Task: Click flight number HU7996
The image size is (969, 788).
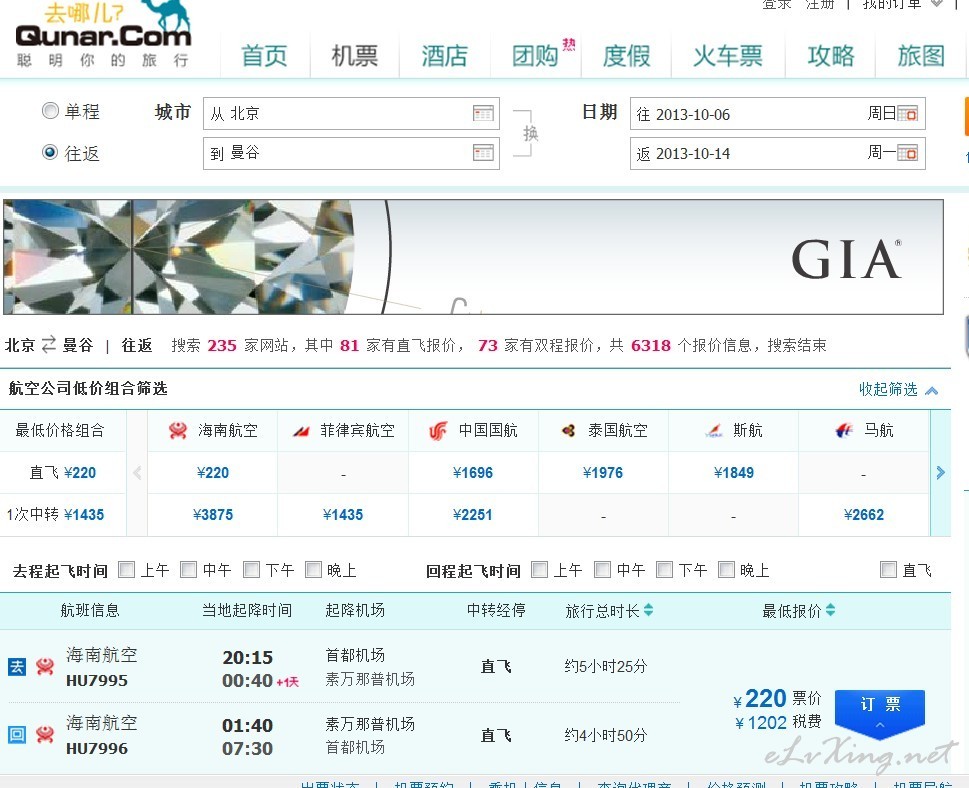Action: coord(97,748)
